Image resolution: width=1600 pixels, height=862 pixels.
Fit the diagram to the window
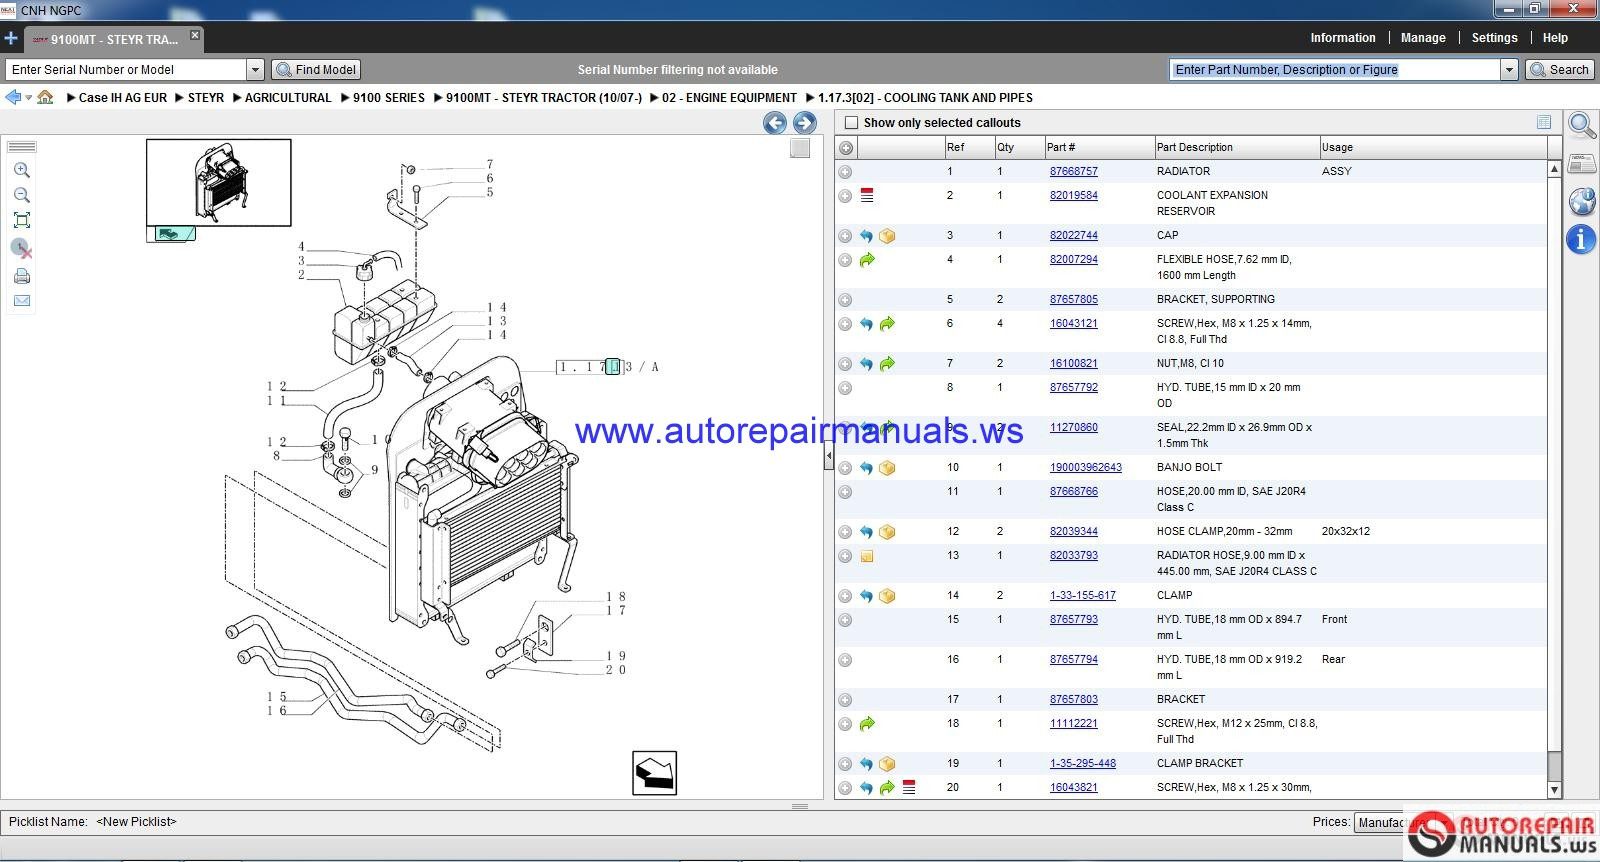22,220
